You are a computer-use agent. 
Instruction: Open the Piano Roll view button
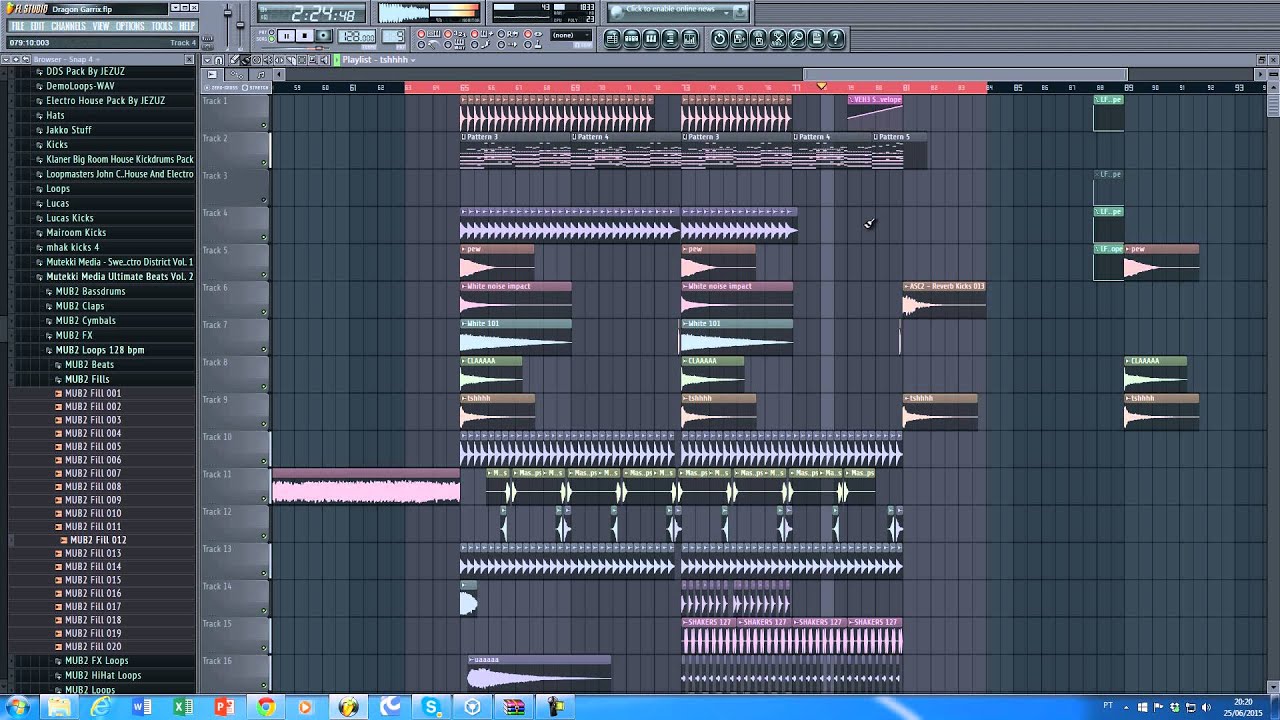pos(651,38)
